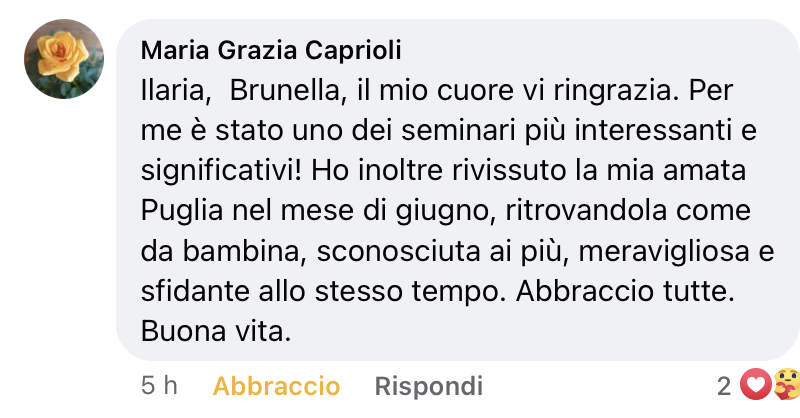View the reactions count of 2
The image size is (800, 418).
point(724,386)
